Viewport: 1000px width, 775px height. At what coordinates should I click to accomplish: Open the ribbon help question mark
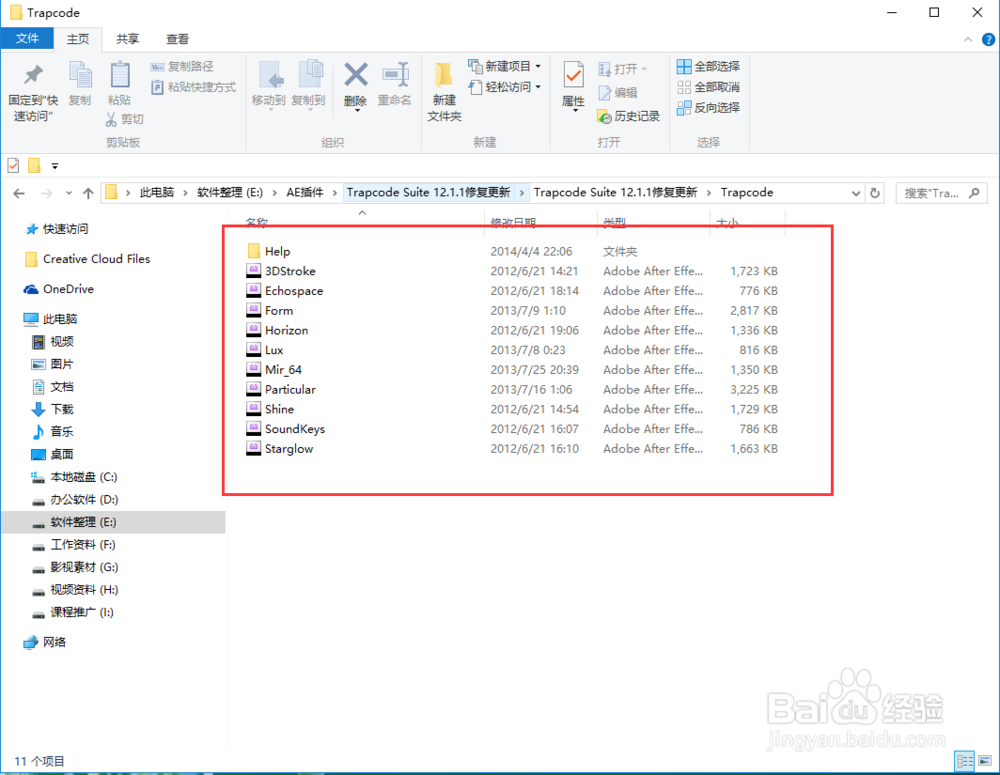point(989,40)
